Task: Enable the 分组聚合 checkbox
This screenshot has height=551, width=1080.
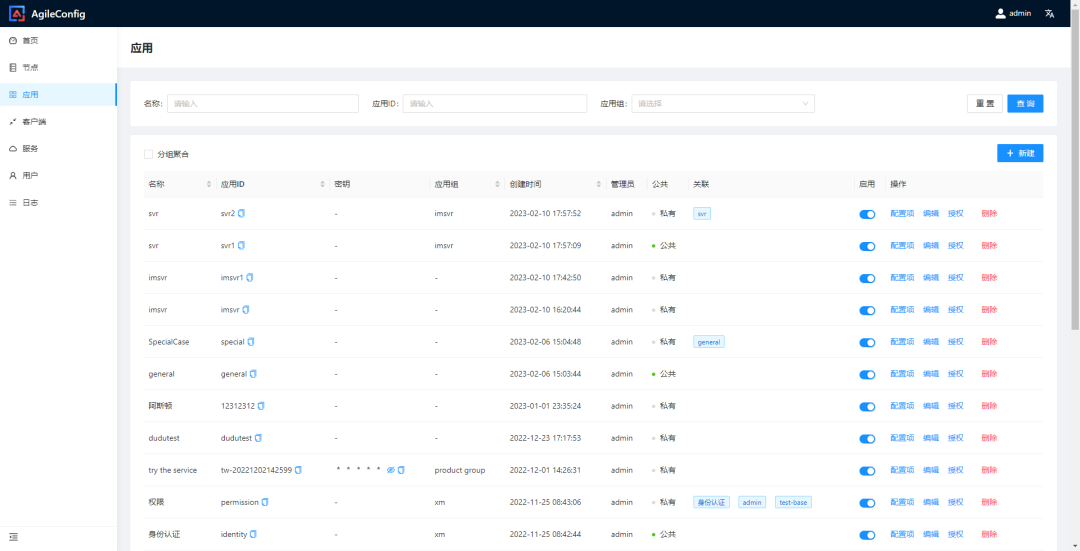Action: pyautogui.click(x=149, y=154)
